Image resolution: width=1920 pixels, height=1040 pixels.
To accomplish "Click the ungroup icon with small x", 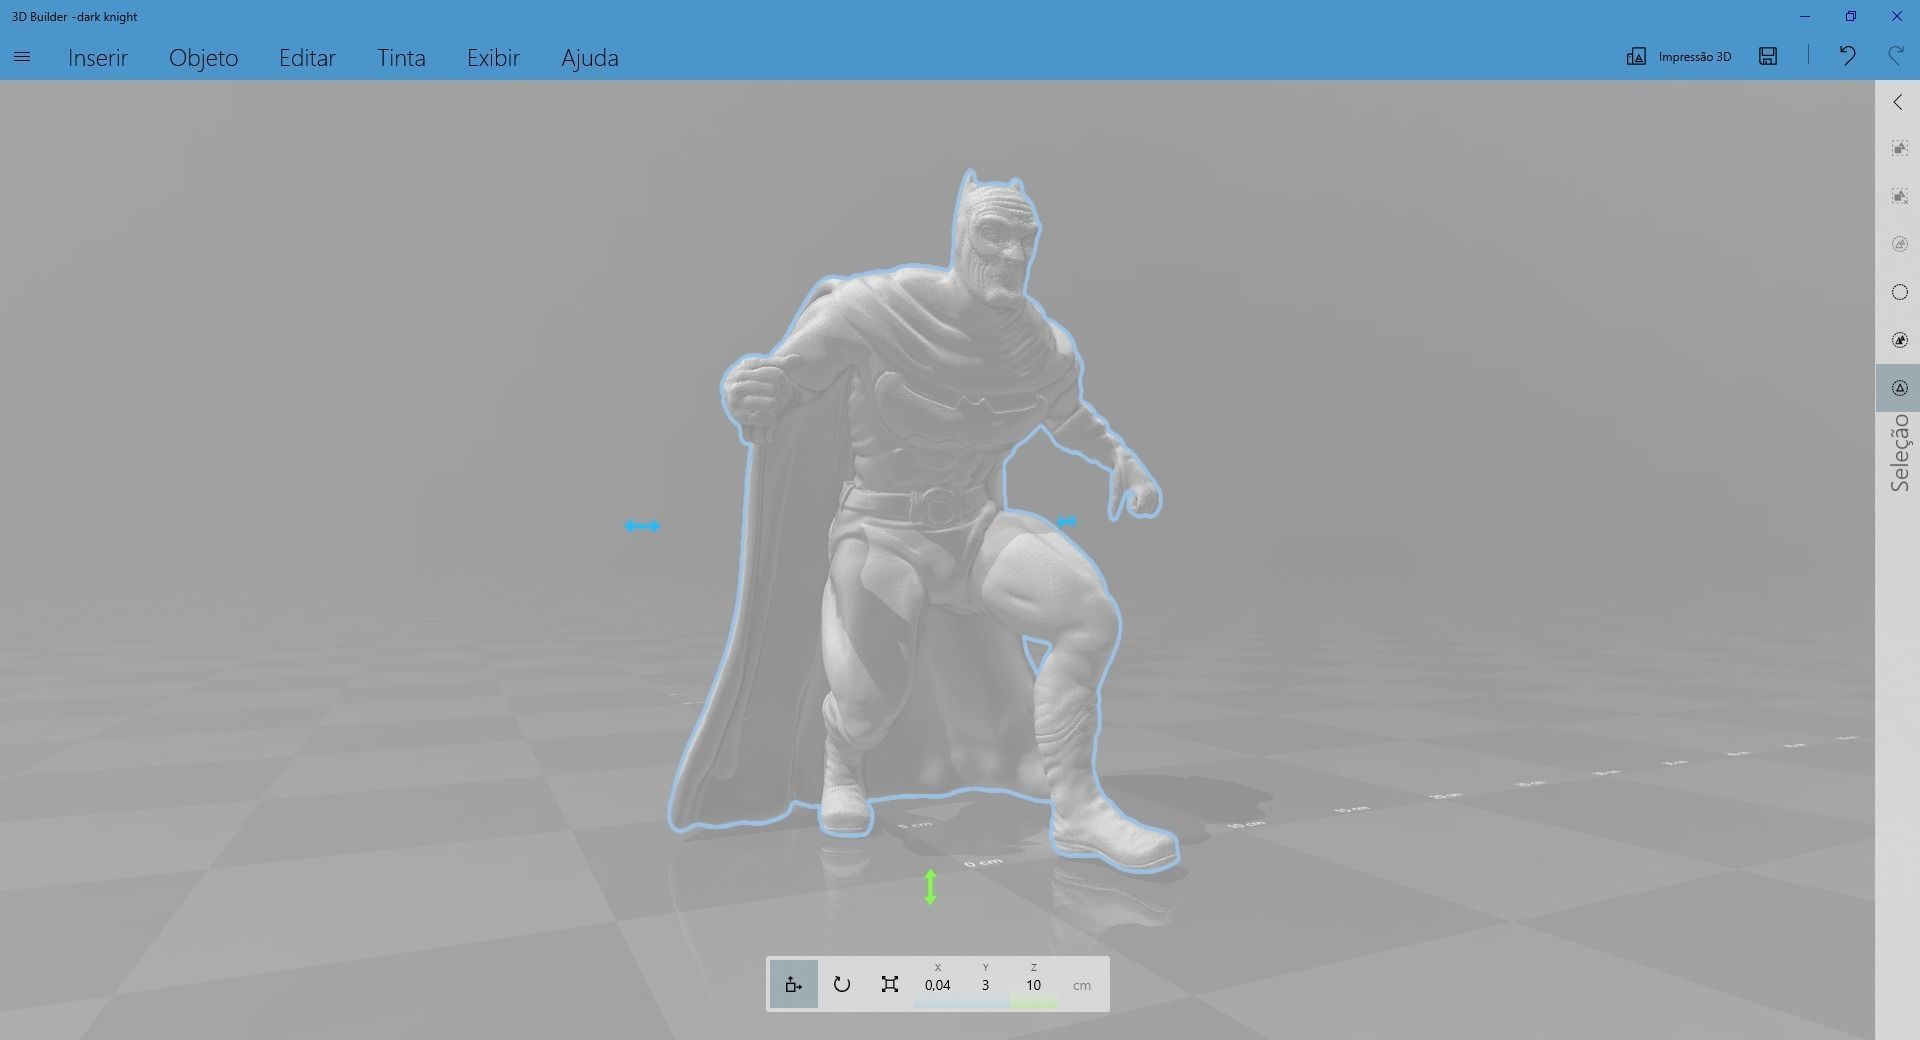I will click(1899, 196).
